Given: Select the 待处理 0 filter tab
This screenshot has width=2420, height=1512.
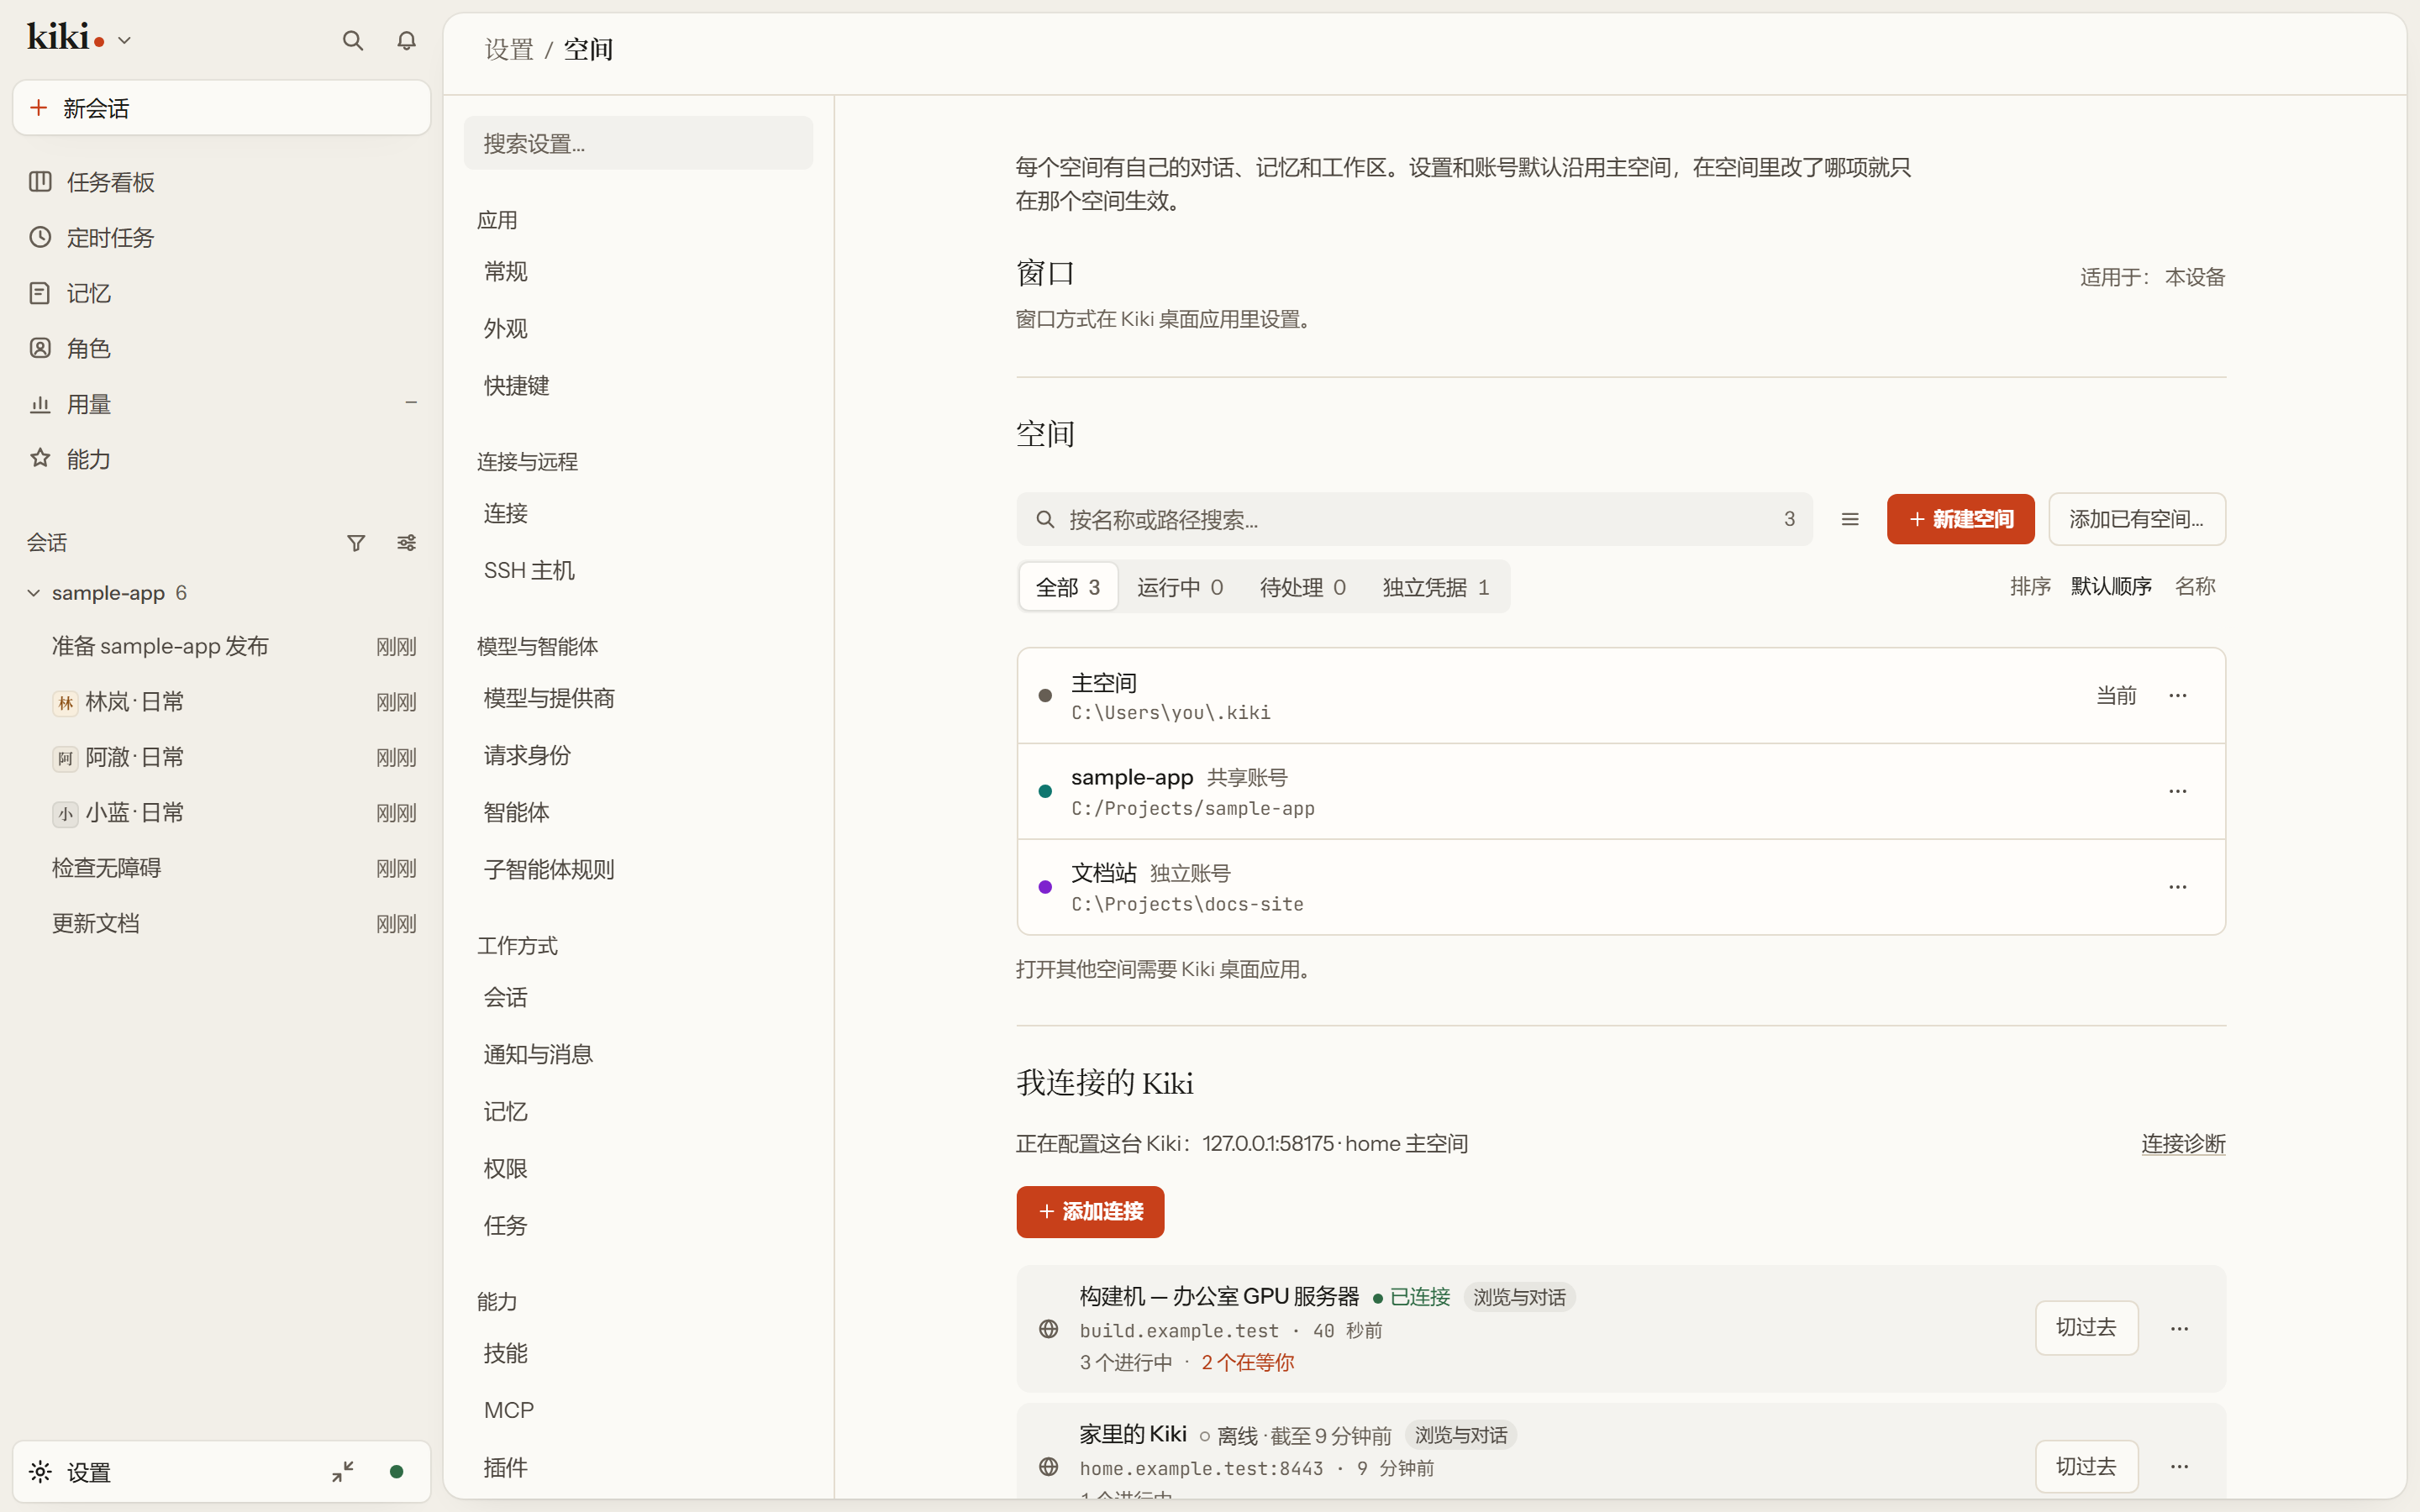Looking at the screenshot, I should 1303,587.
